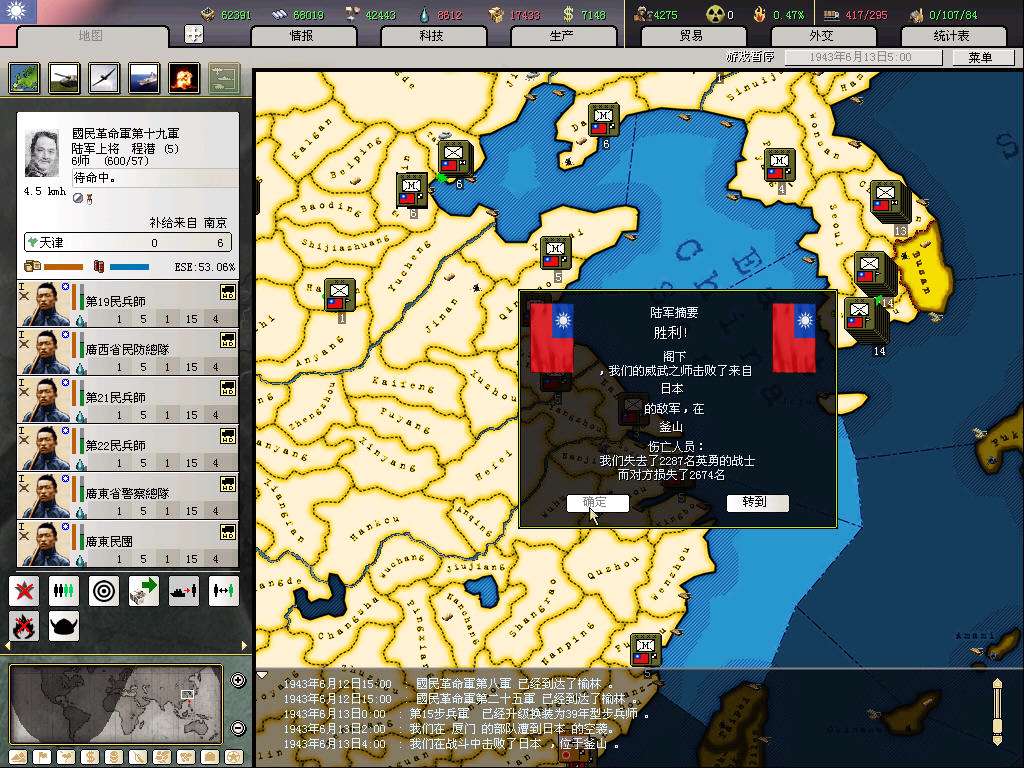Image resolution: width=1024 pixels, height=768 pixels.
Task: Select the aircraft map filter icon
Action: pyautogui.click(x=104, y=78)
